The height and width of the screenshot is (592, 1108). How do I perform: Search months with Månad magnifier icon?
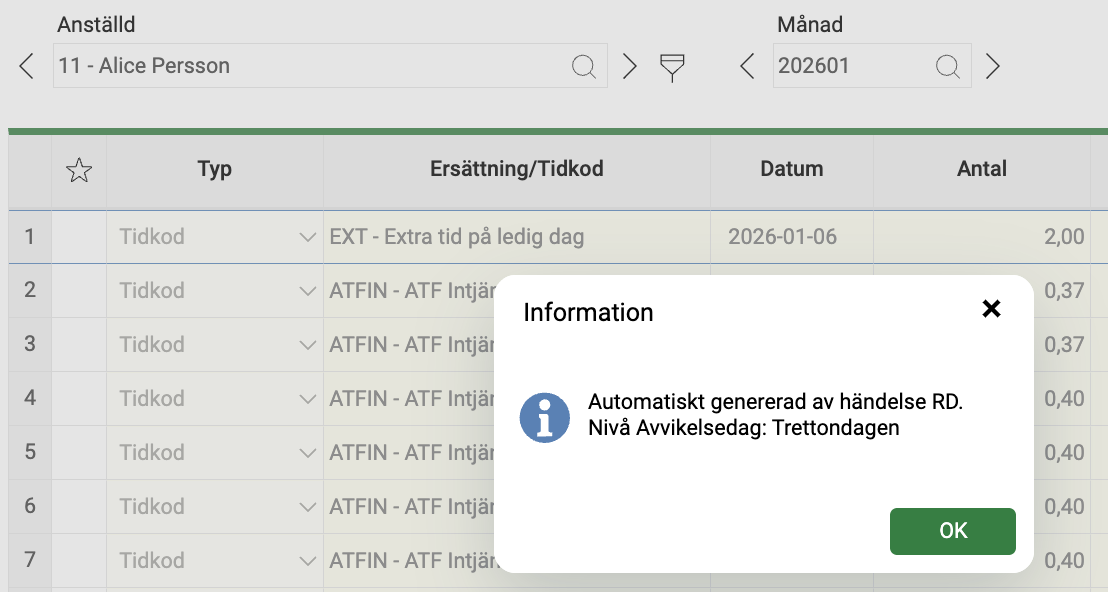click(x=948, y=66)
